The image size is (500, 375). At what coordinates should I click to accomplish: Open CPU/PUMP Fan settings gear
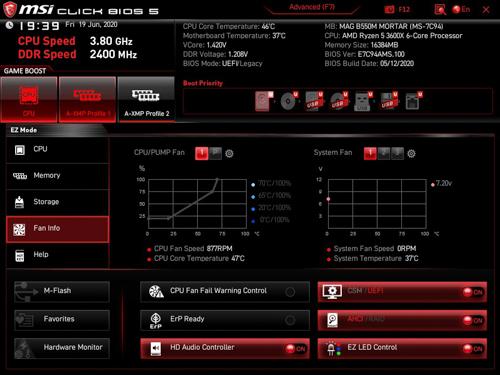point(229,154)
